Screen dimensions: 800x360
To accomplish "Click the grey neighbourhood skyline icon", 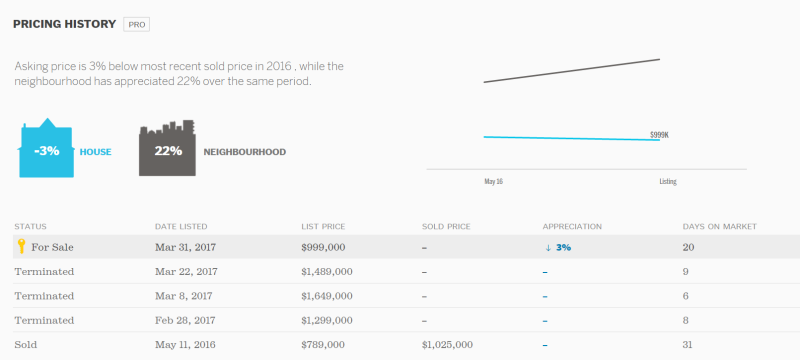I will point(167,148).
